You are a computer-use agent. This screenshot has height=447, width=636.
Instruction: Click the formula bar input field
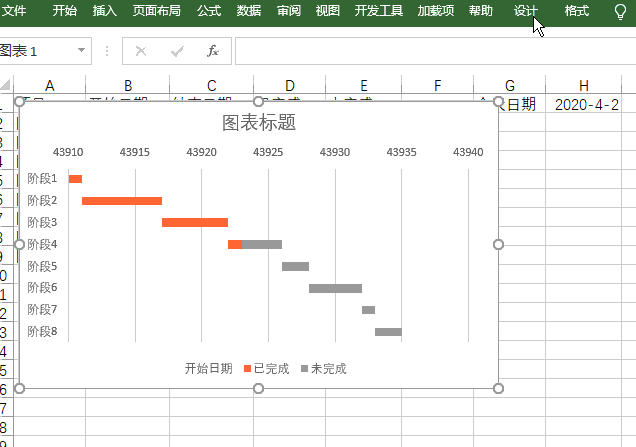tap(430, 51)
